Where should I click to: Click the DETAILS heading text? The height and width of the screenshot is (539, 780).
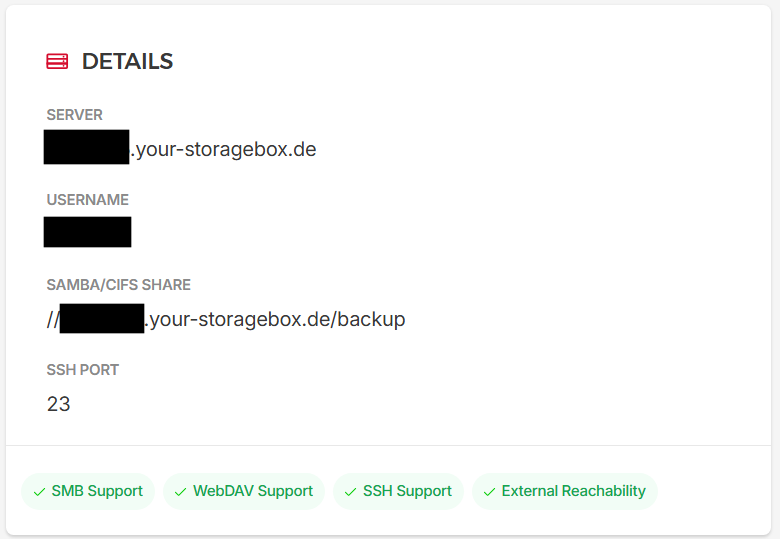pos(127,62)
